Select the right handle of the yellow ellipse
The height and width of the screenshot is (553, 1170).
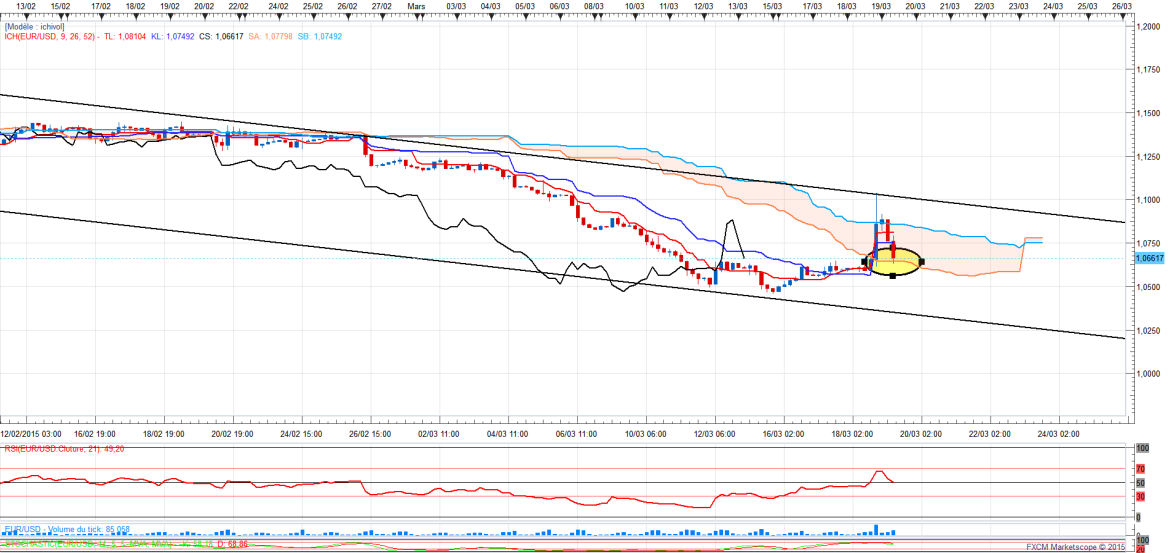922,261
